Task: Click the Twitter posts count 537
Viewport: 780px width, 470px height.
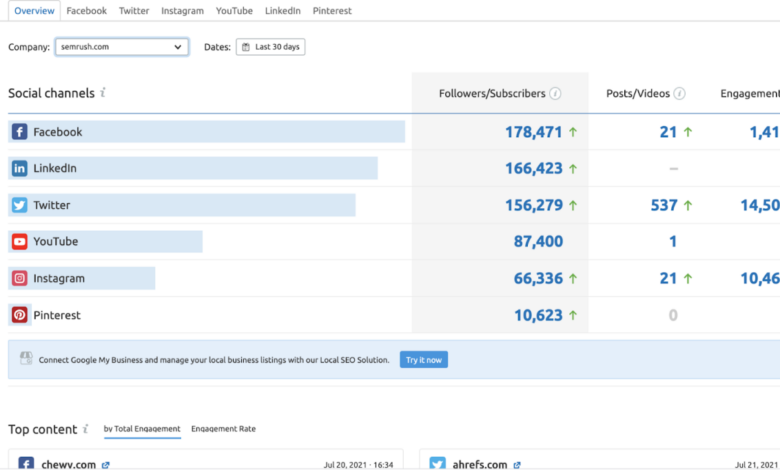Action: click(x=663, y=205)
